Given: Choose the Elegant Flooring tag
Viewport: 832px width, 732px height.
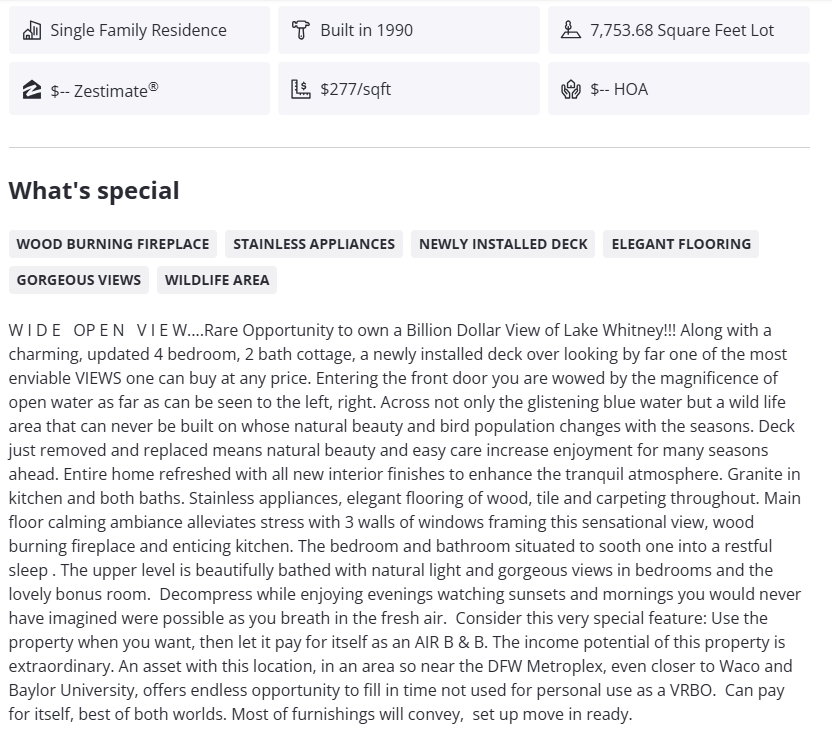Looking at the screenshot, I should pyautogui.click(x=681, y=244).
